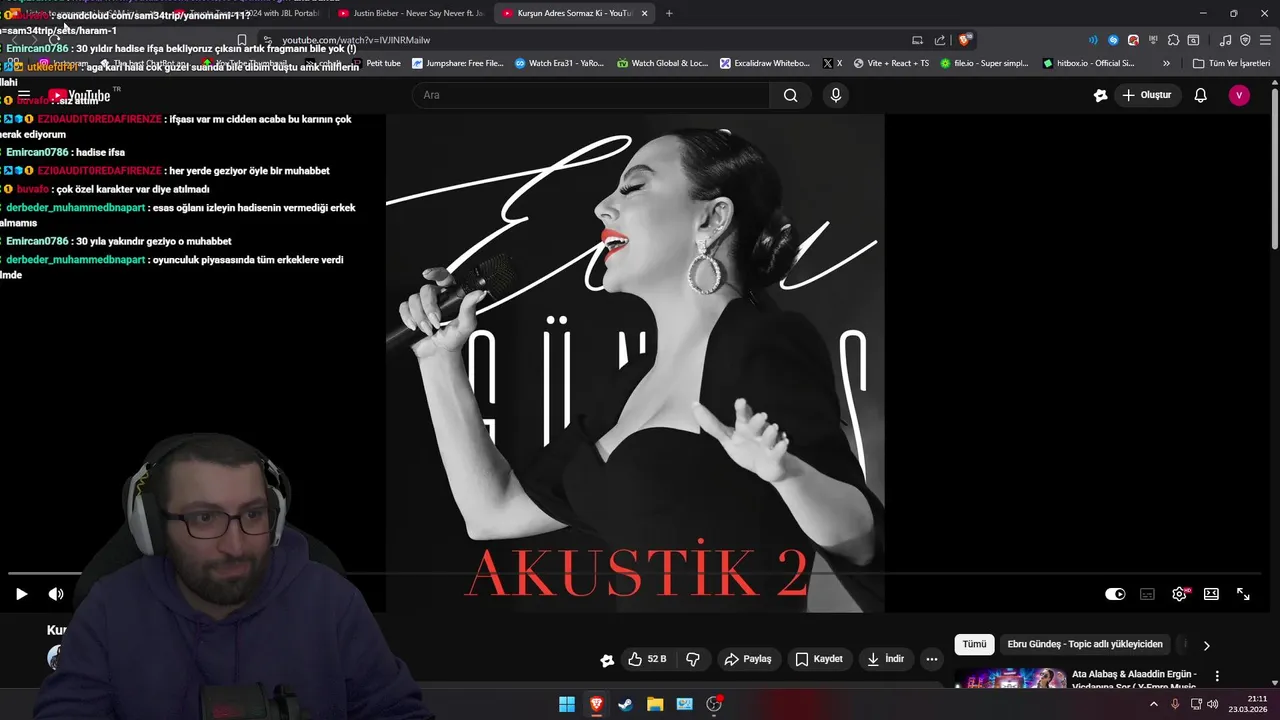Click the address bar URL
This screenshot has width=1280, height=720.
click(x=356, y=40)
